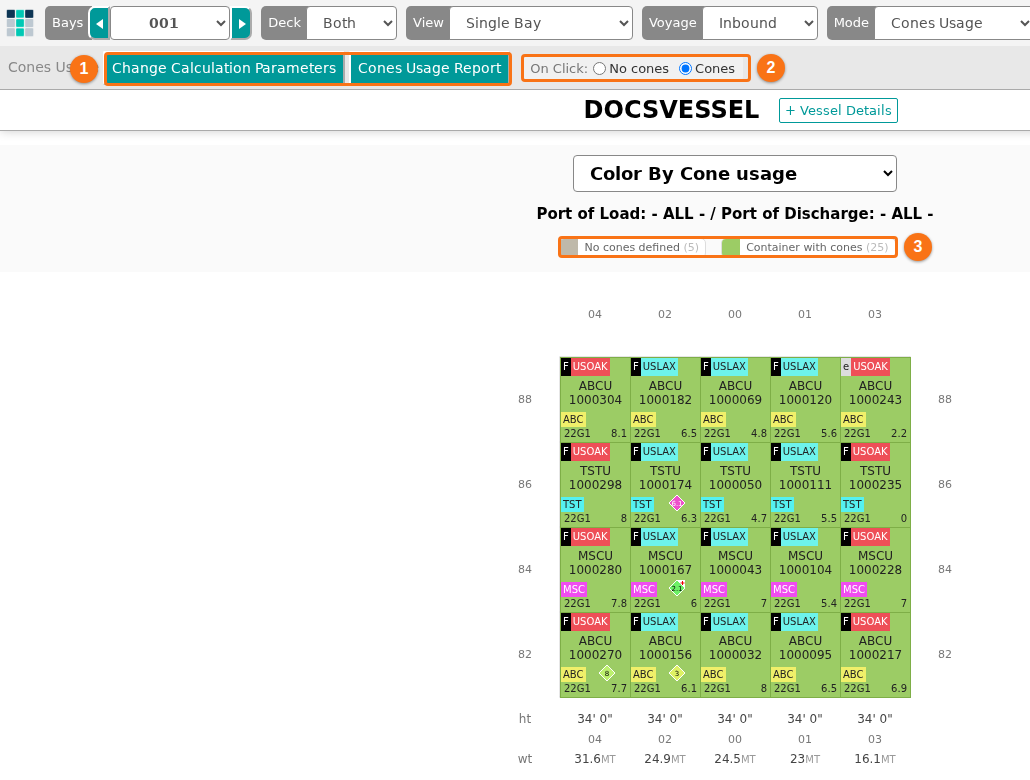Open the Deck dropdown set to Both
1030x780 pixels.
(x=351, y=24)
